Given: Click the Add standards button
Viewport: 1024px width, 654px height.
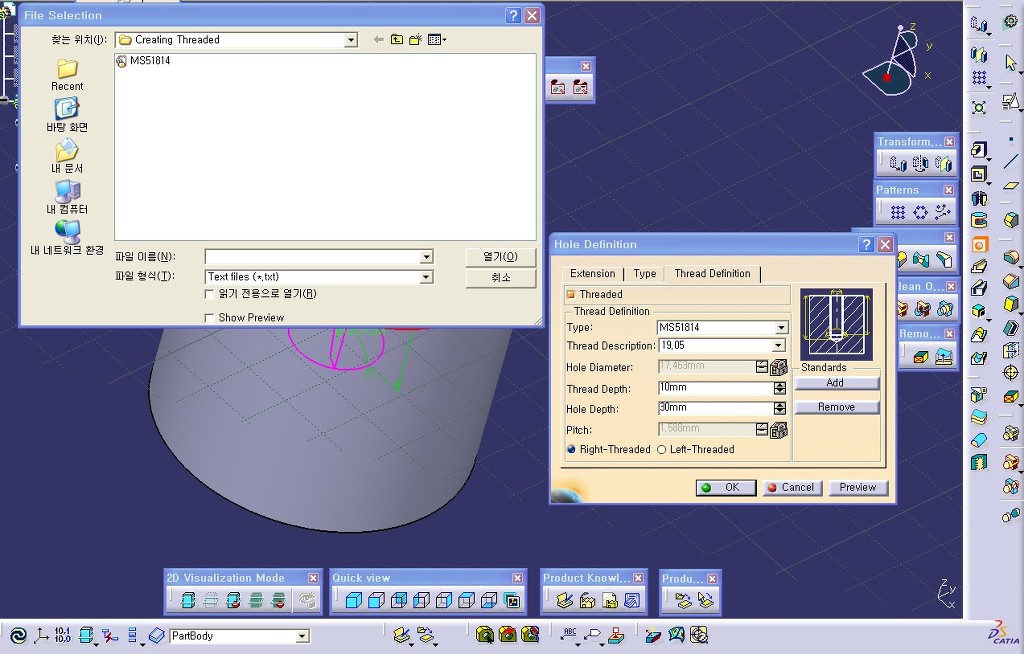Looking at the screenshot, I should tap(836, 383).
